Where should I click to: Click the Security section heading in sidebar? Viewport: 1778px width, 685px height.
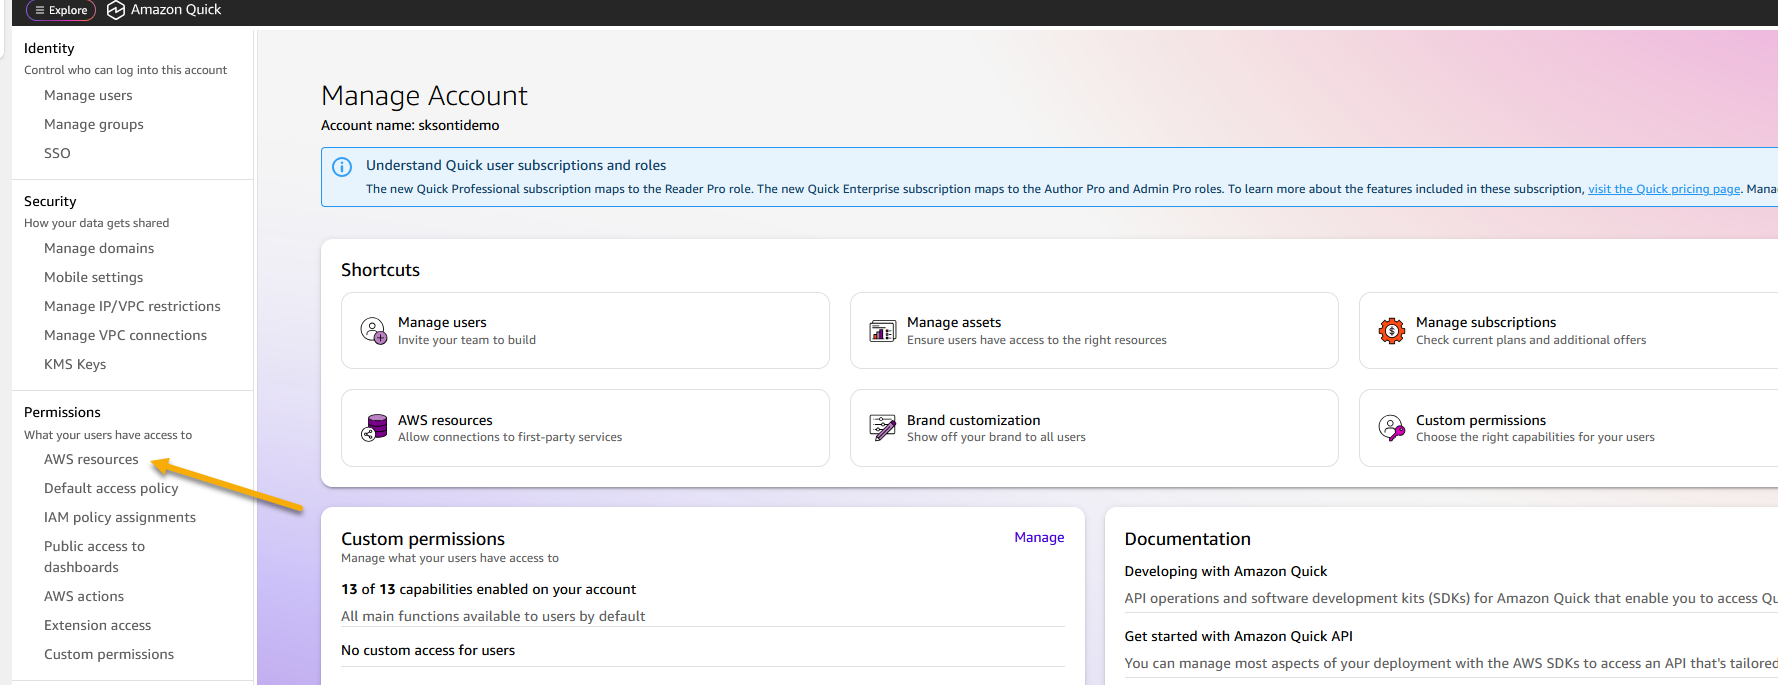pyautogui.click(x=50, y=202)
